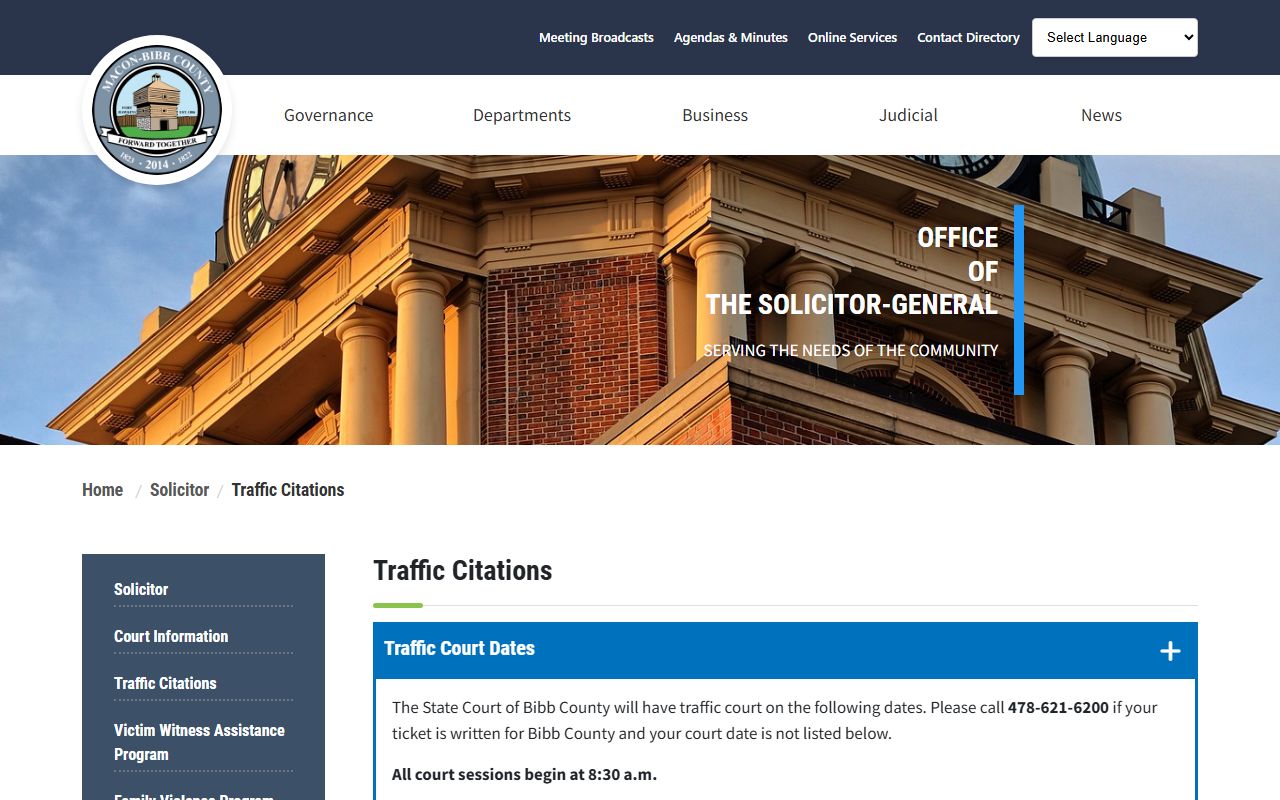The image size is (1280, 800).
Task: Open Agendas & Minutes link
Action: tap(731, 37)
